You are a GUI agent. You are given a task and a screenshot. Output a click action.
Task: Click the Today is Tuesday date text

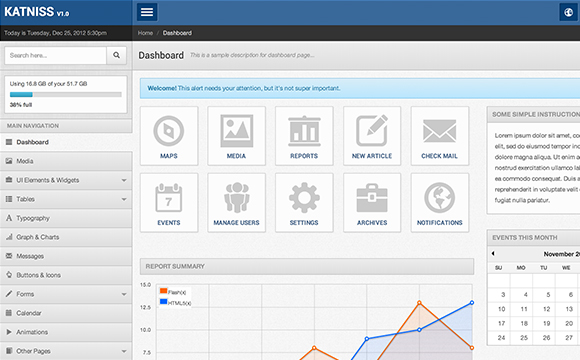coord(55,33)
